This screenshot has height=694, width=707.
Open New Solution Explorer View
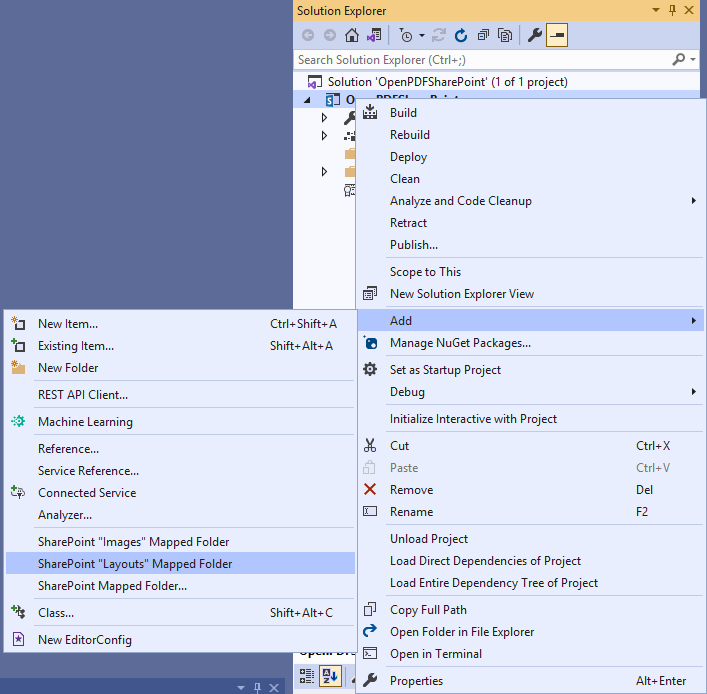[530, 294]
